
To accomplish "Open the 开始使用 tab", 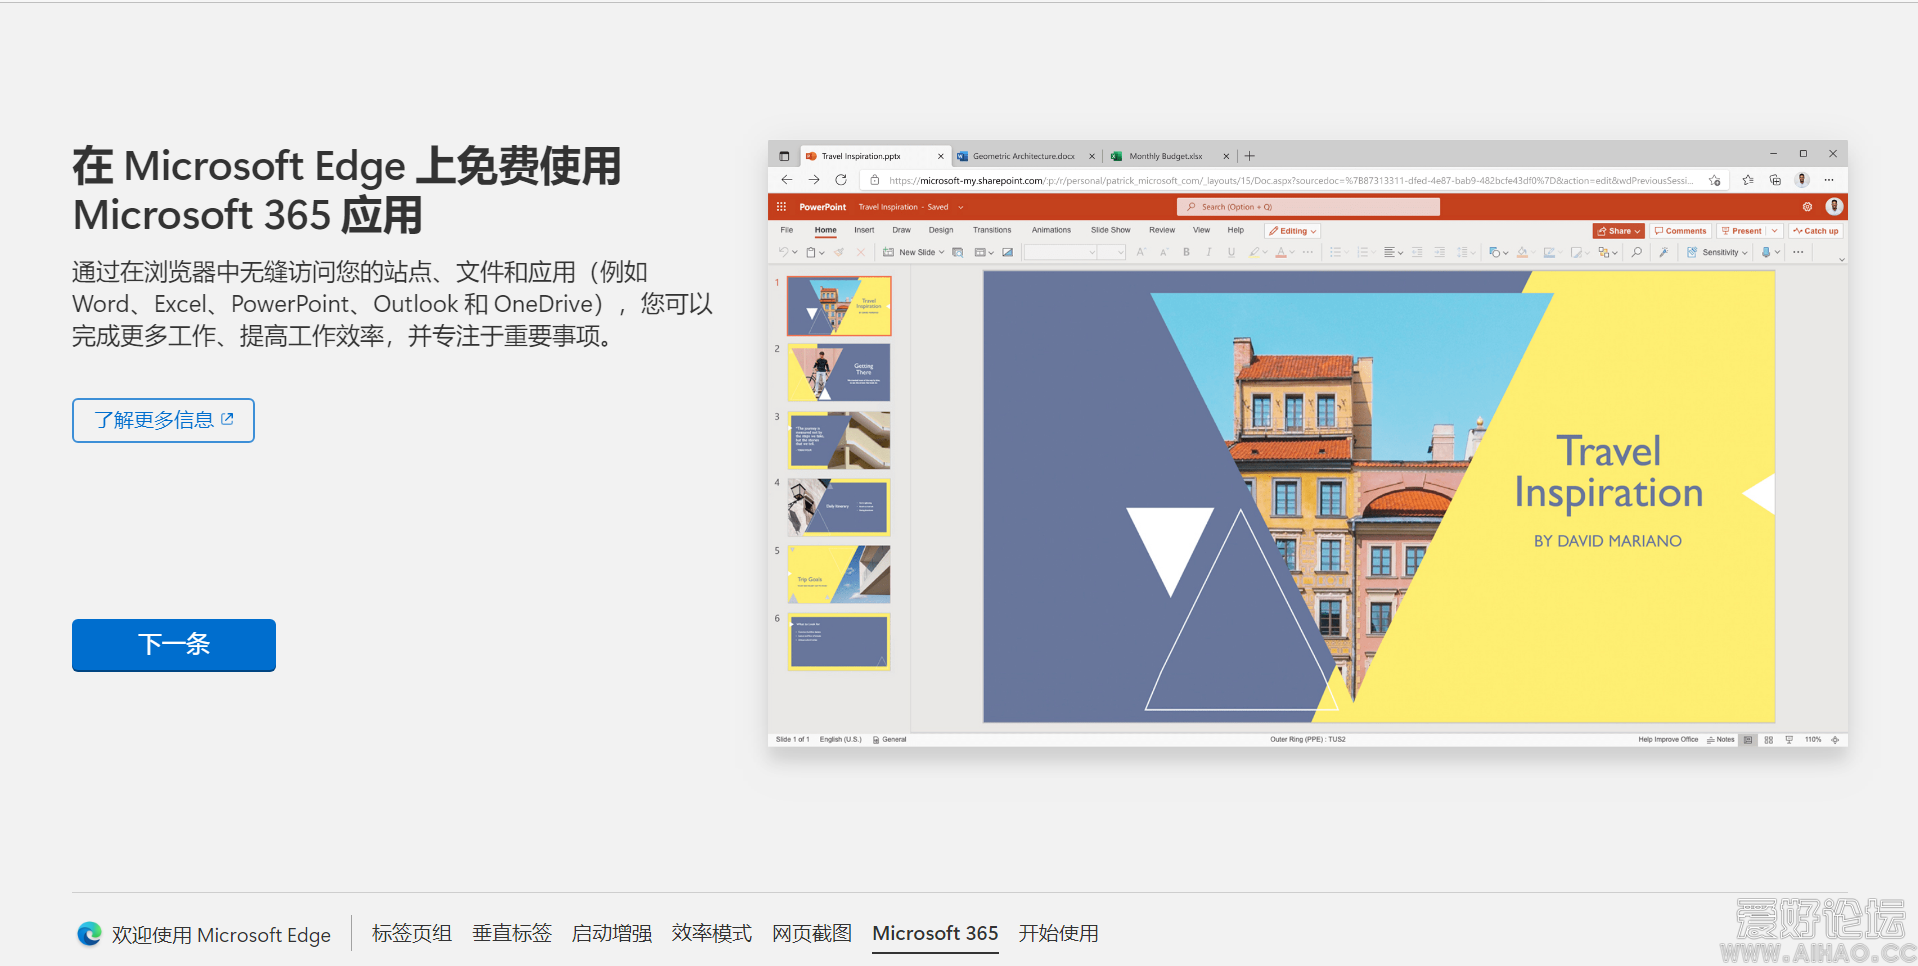I will tap(1058, 933).
